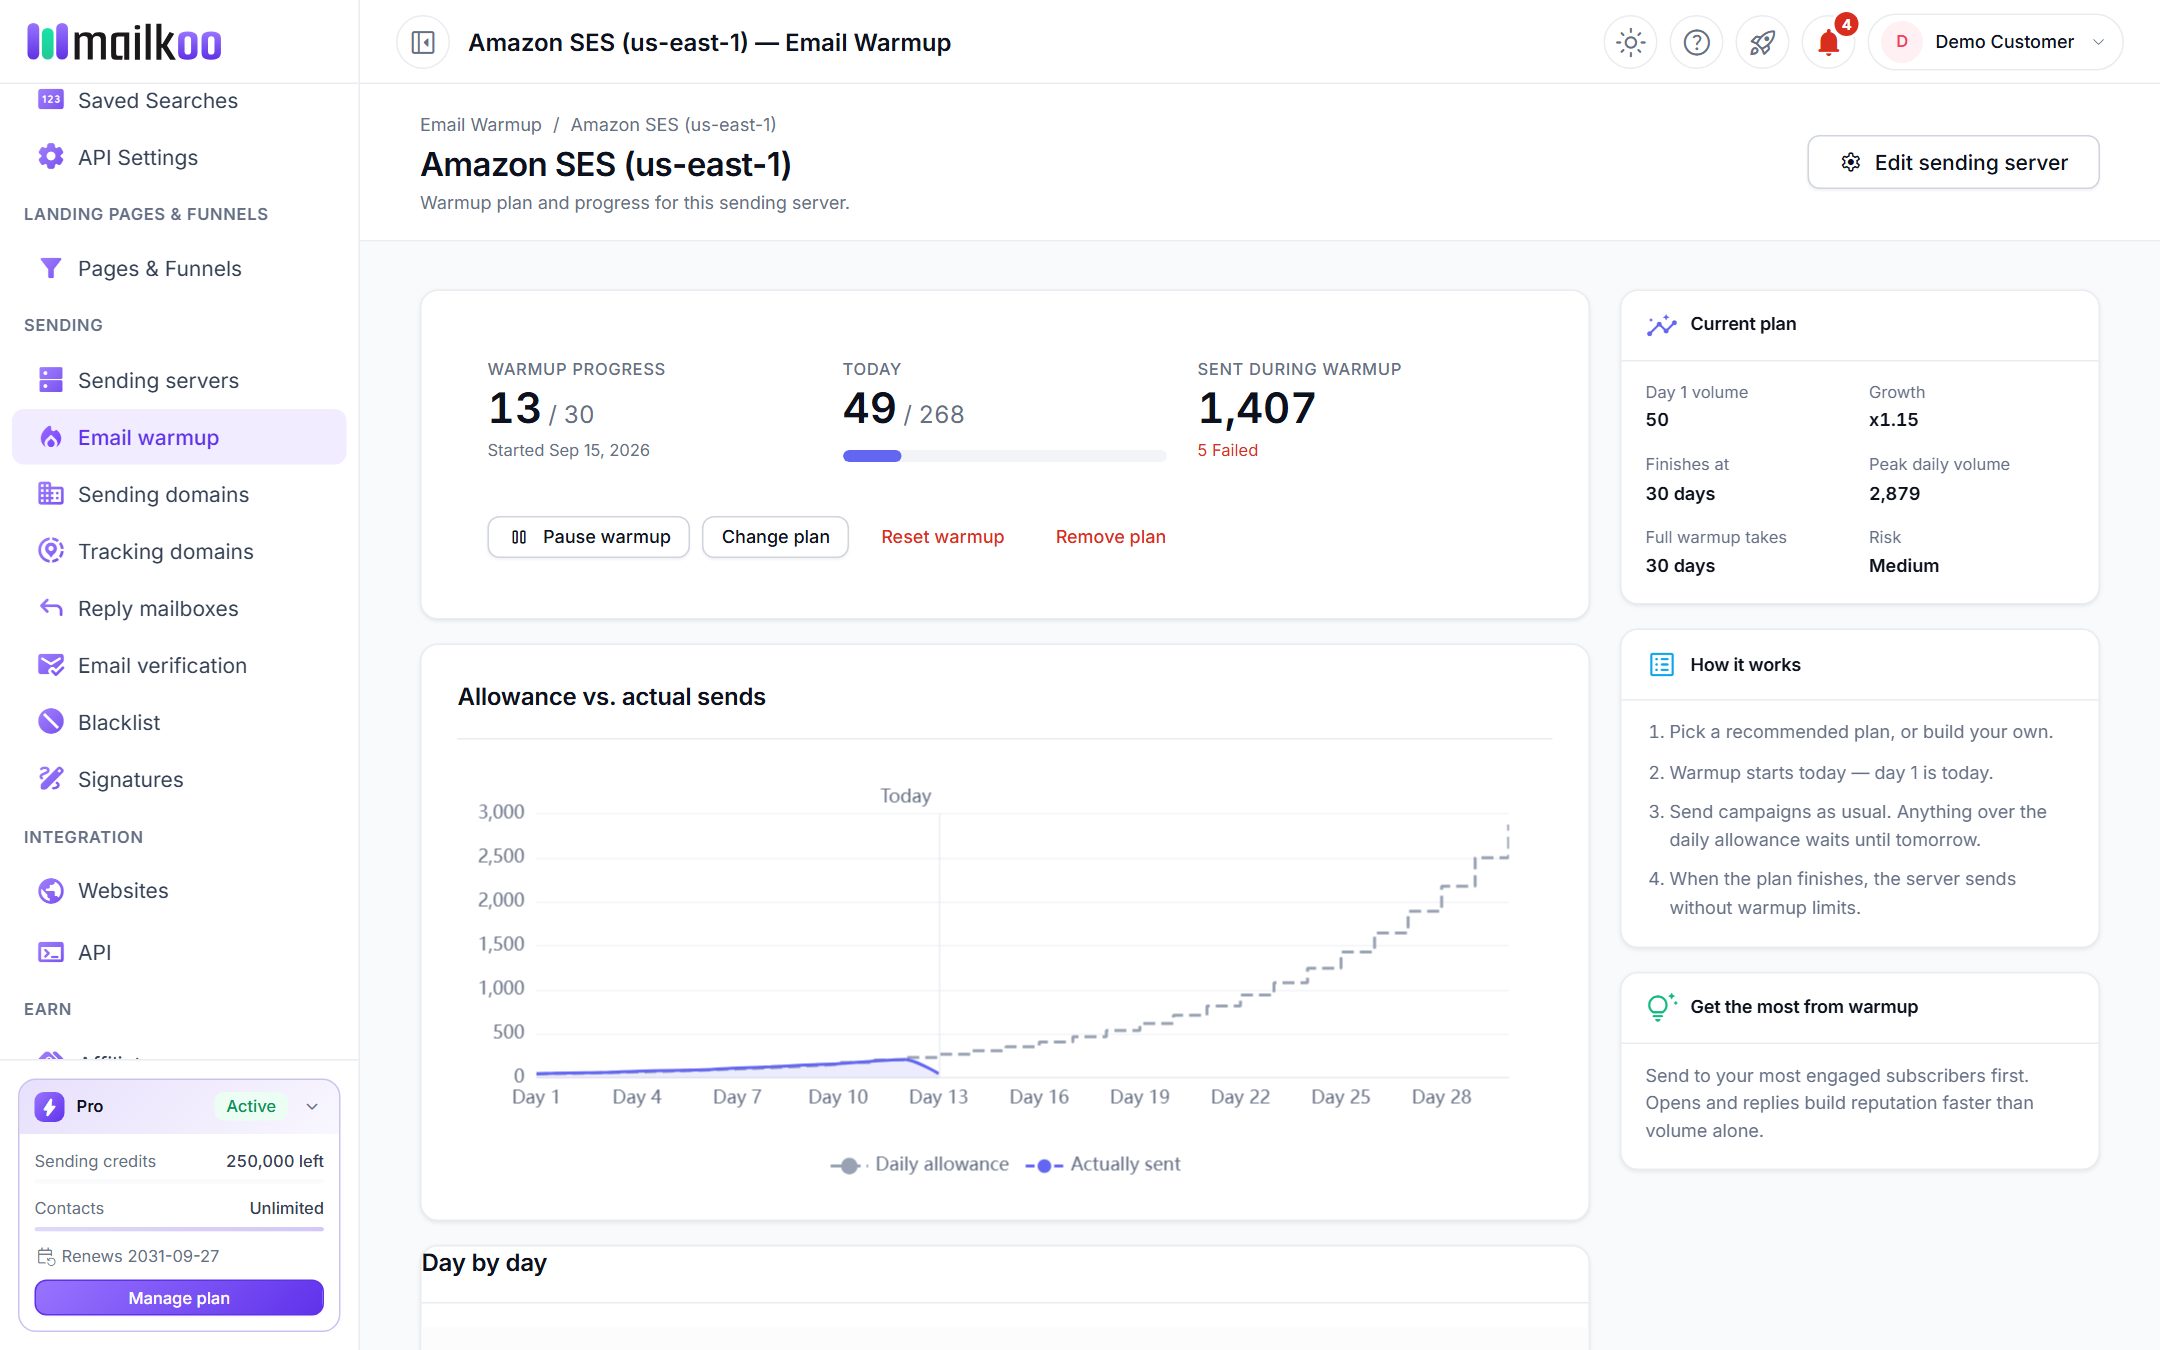Click Reset warmup link
The image size is (2160, 1350).
tap(942, 537)
